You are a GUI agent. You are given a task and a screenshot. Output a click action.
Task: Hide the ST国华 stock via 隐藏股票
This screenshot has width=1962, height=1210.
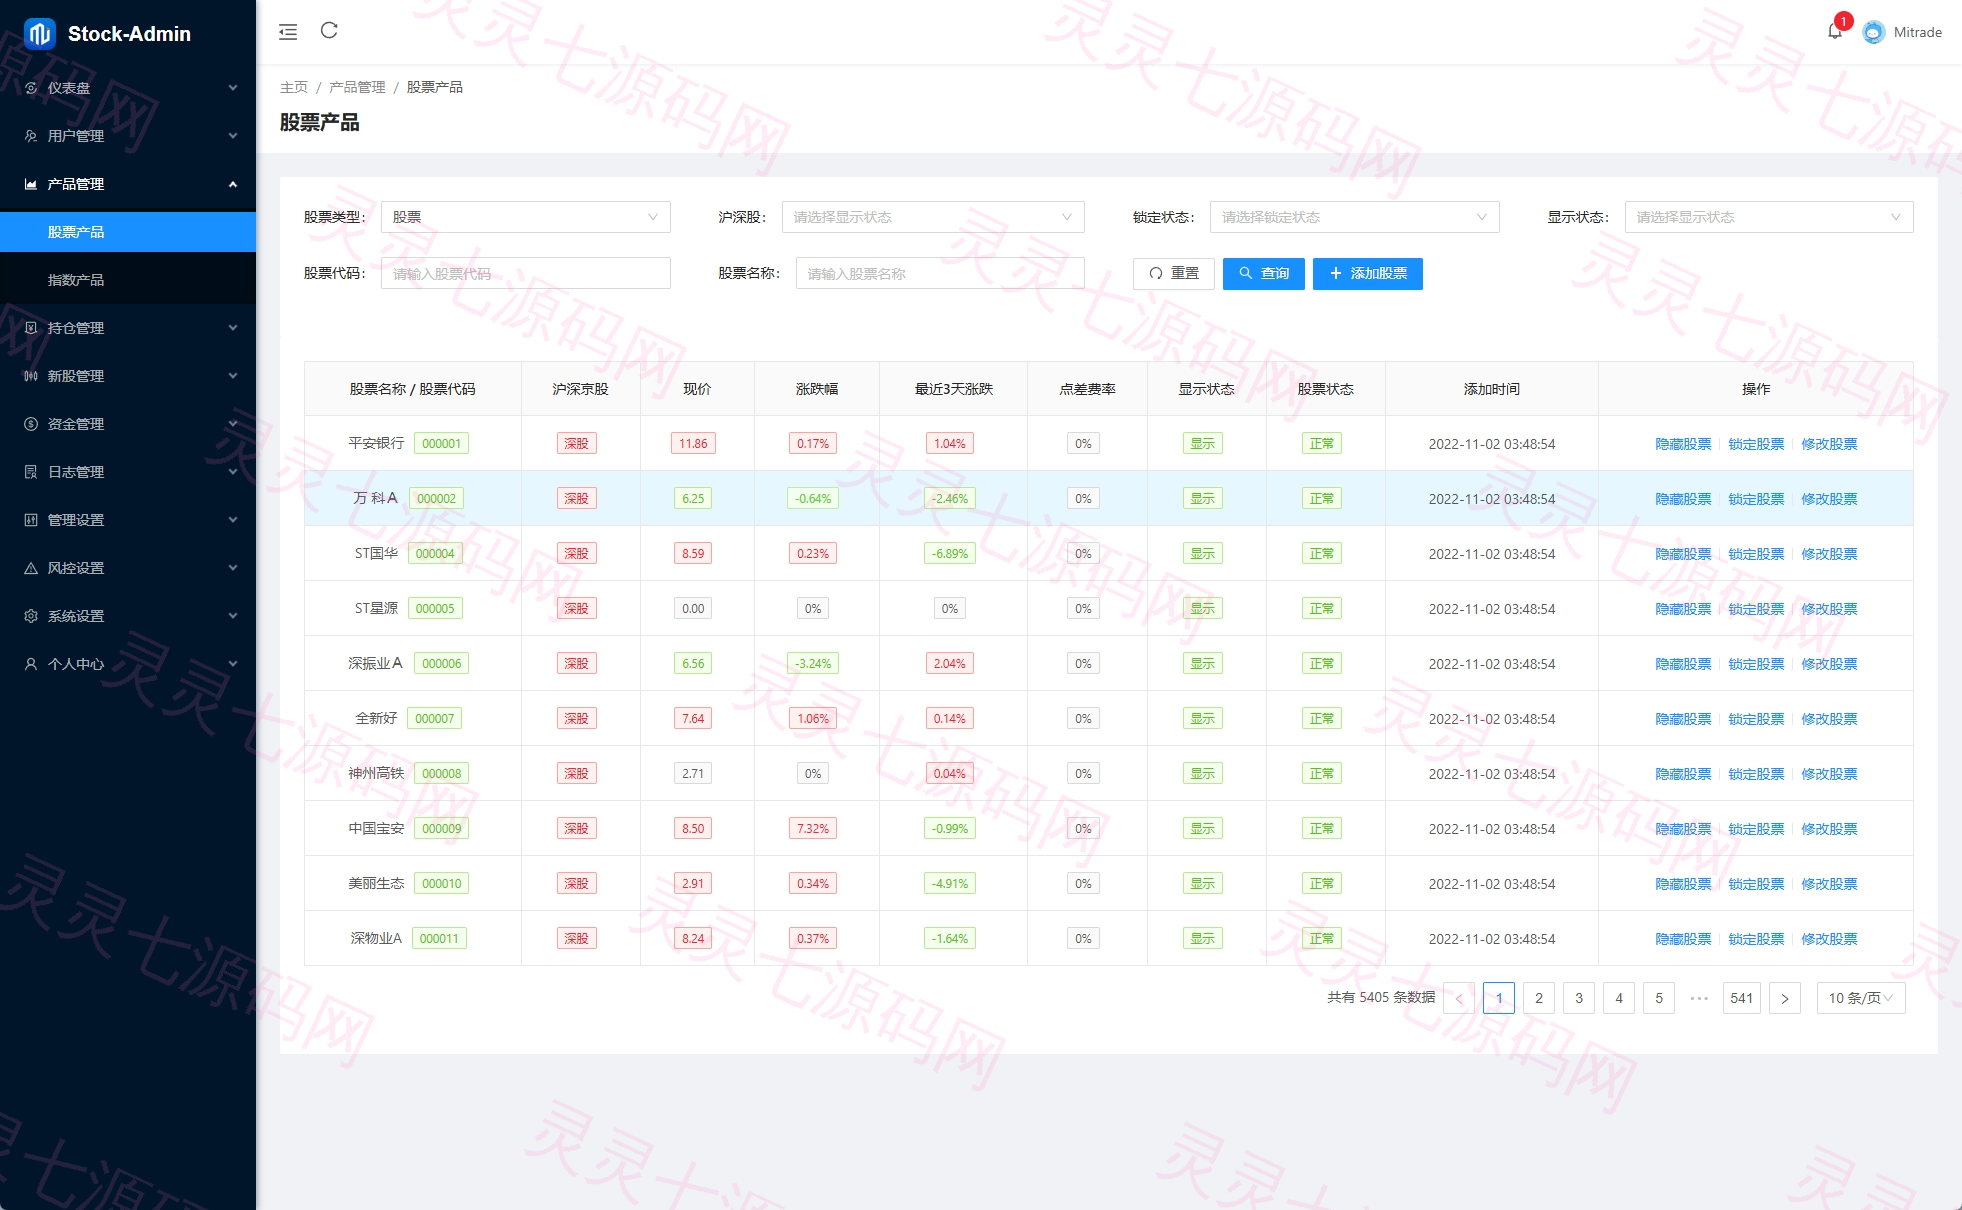pos(1683,554)
